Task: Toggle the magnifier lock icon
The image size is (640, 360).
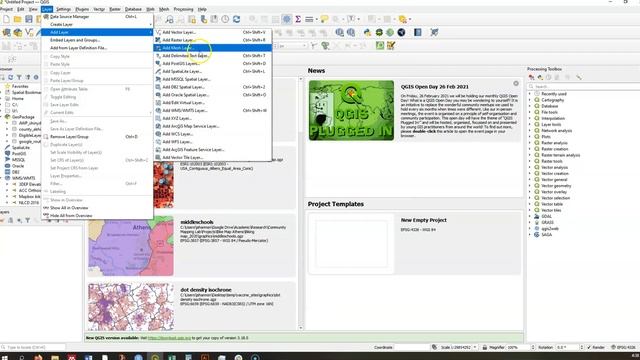Action: (484, 347)
